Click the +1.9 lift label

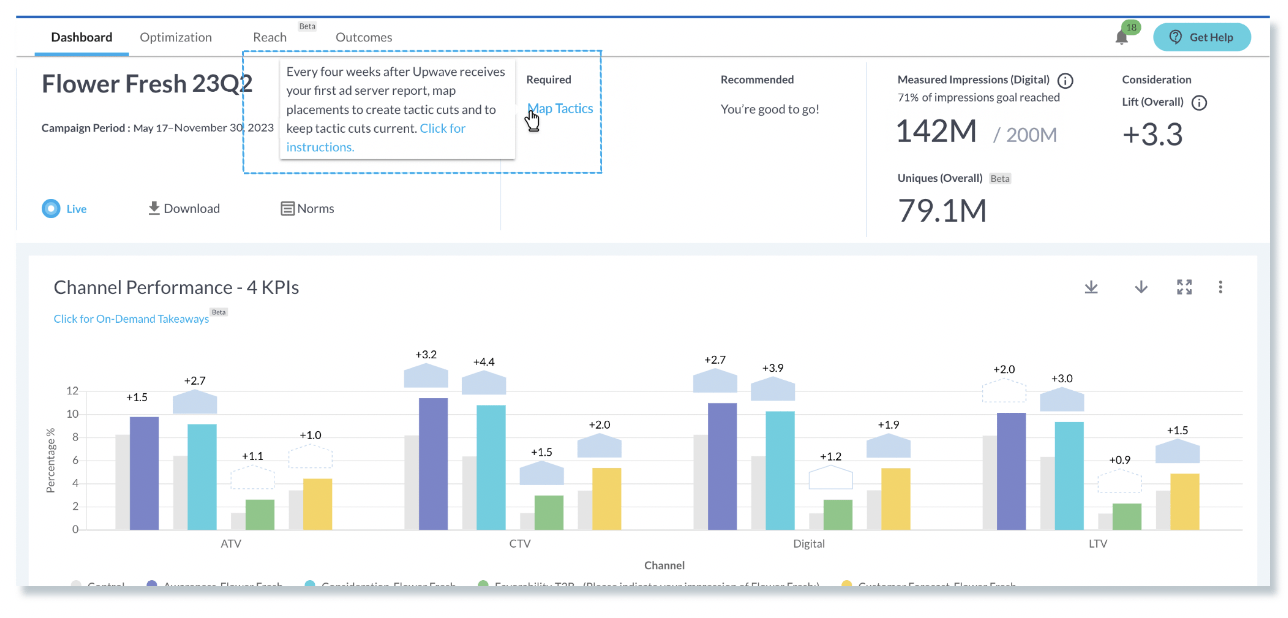pyautogui.click(x=889, y=424)
